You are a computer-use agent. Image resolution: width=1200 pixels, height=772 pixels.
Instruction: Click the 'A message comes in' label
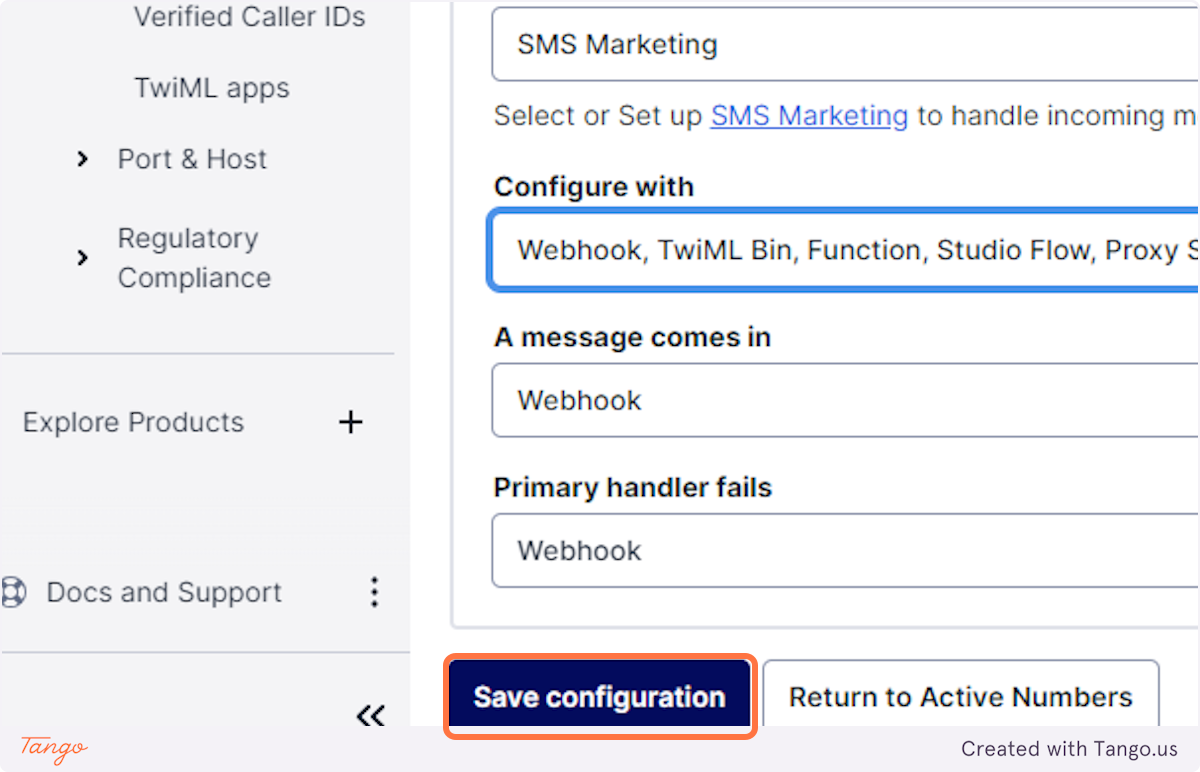tap(632, 337)
